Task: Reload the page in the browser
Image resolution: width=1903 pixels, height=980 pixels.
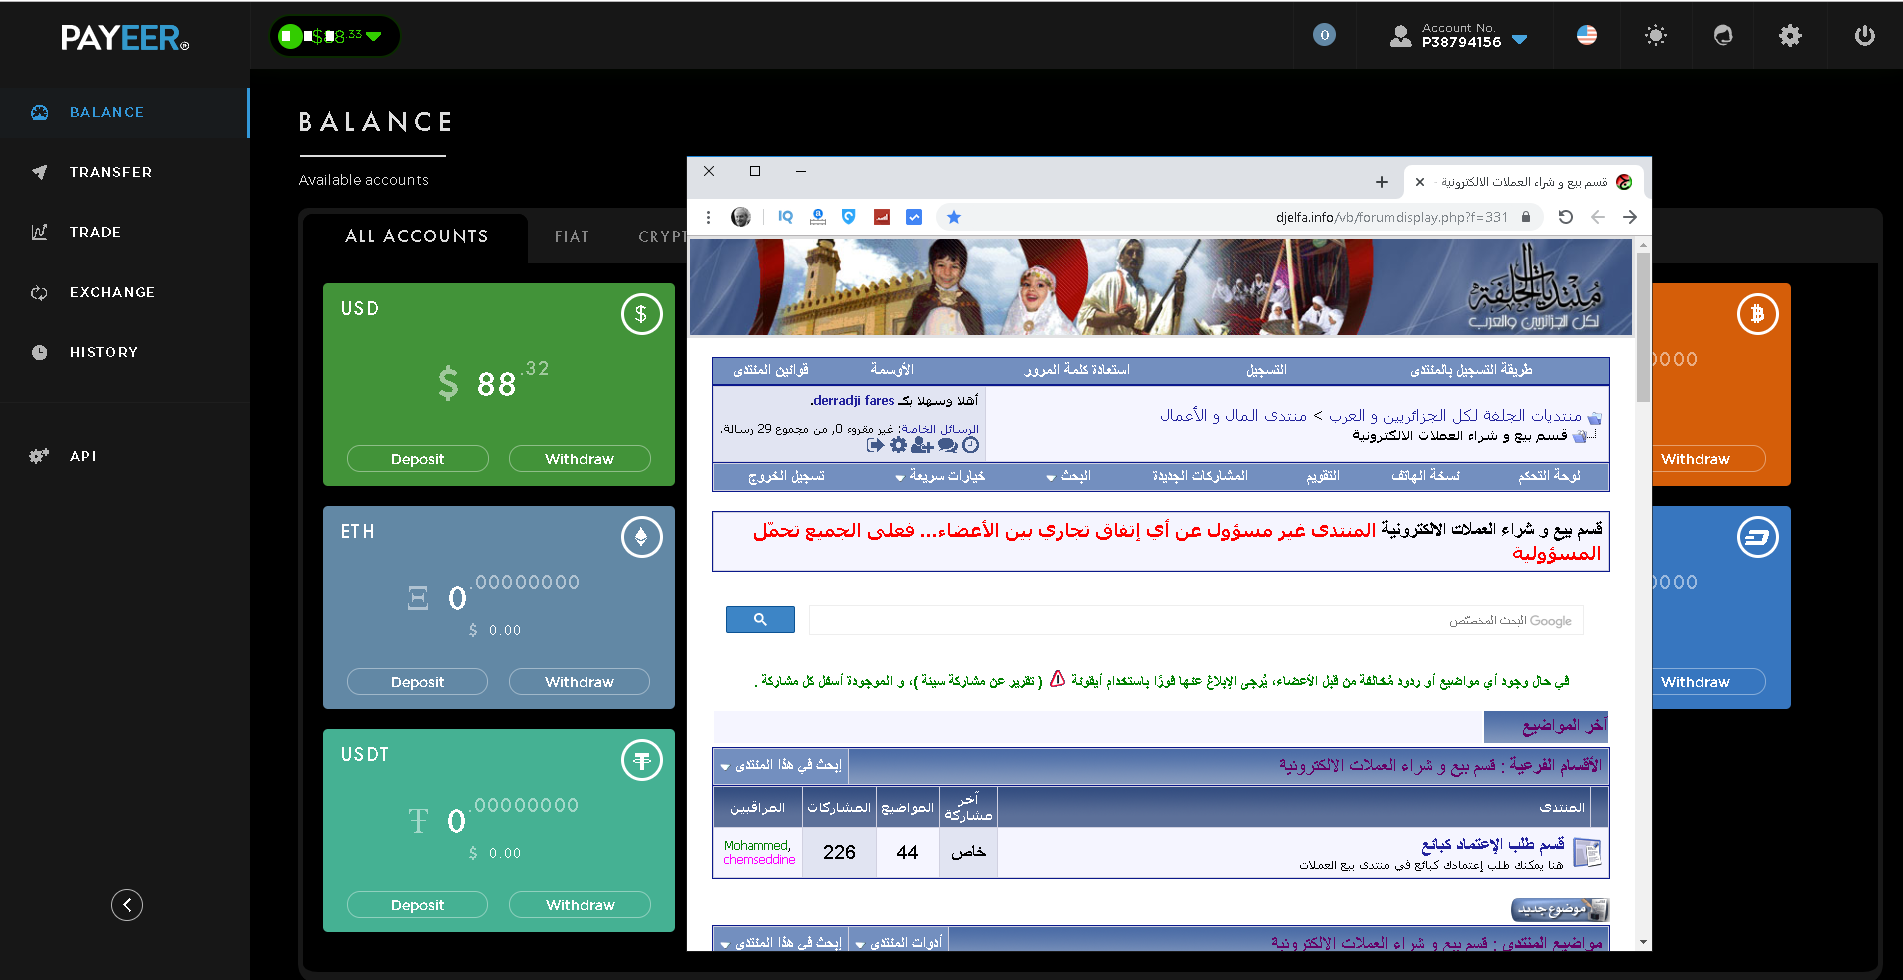Action: 1566,217
